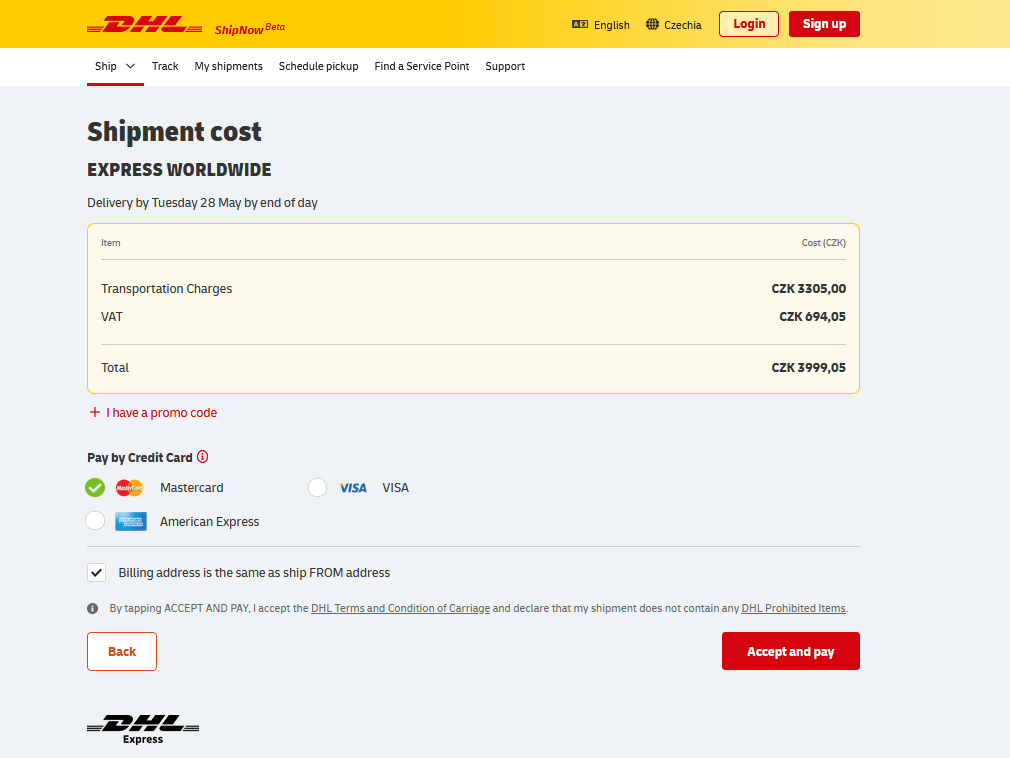1010x758 pixels.
Task: Open My shipments
Action: (229, 66)
